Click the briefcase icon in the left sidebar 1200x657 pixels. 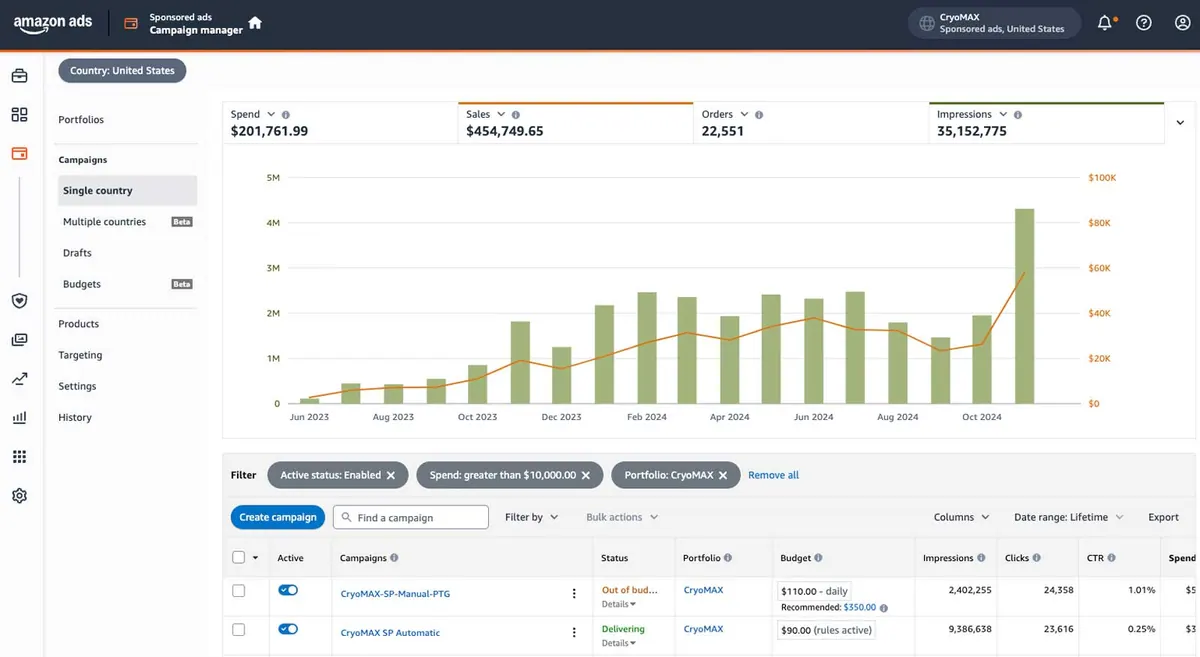pos(19,76)
